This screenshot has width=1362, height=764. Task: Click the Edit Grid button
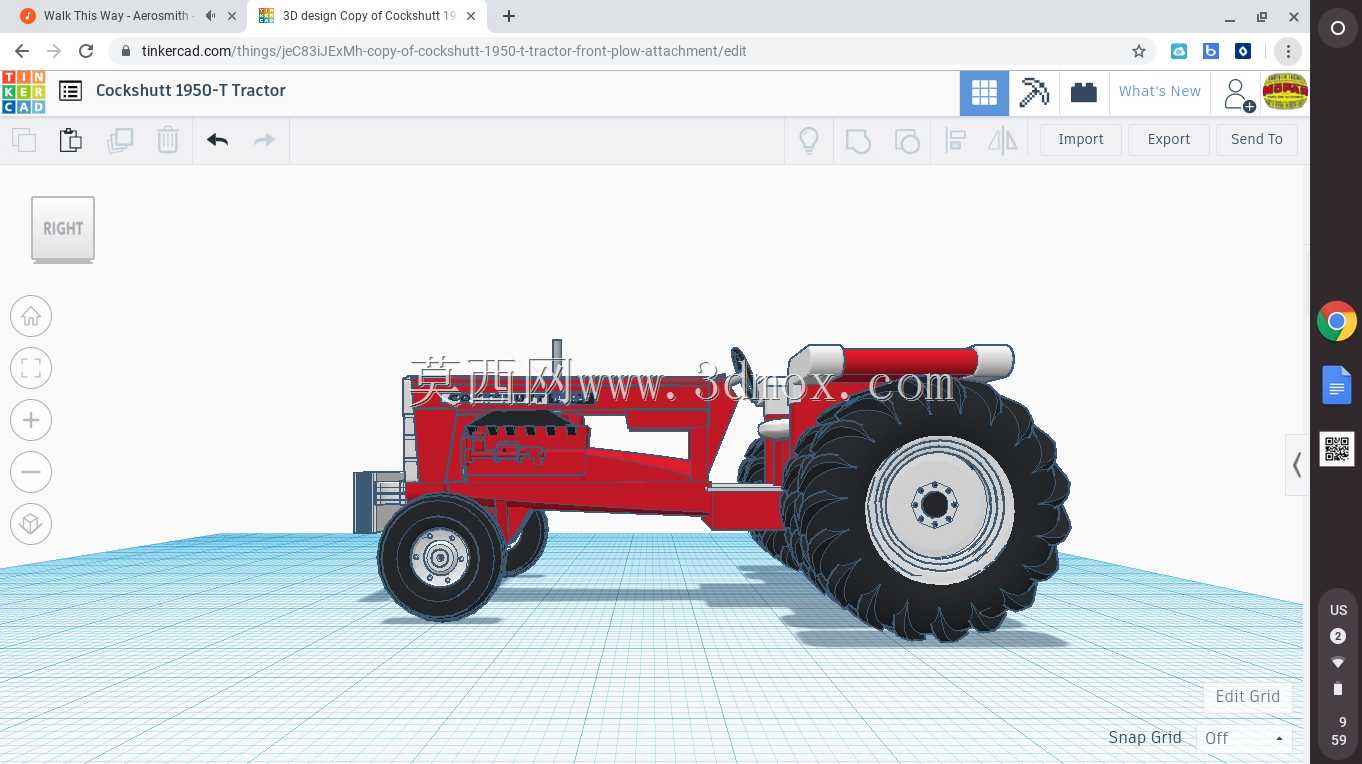[1247, 697]
